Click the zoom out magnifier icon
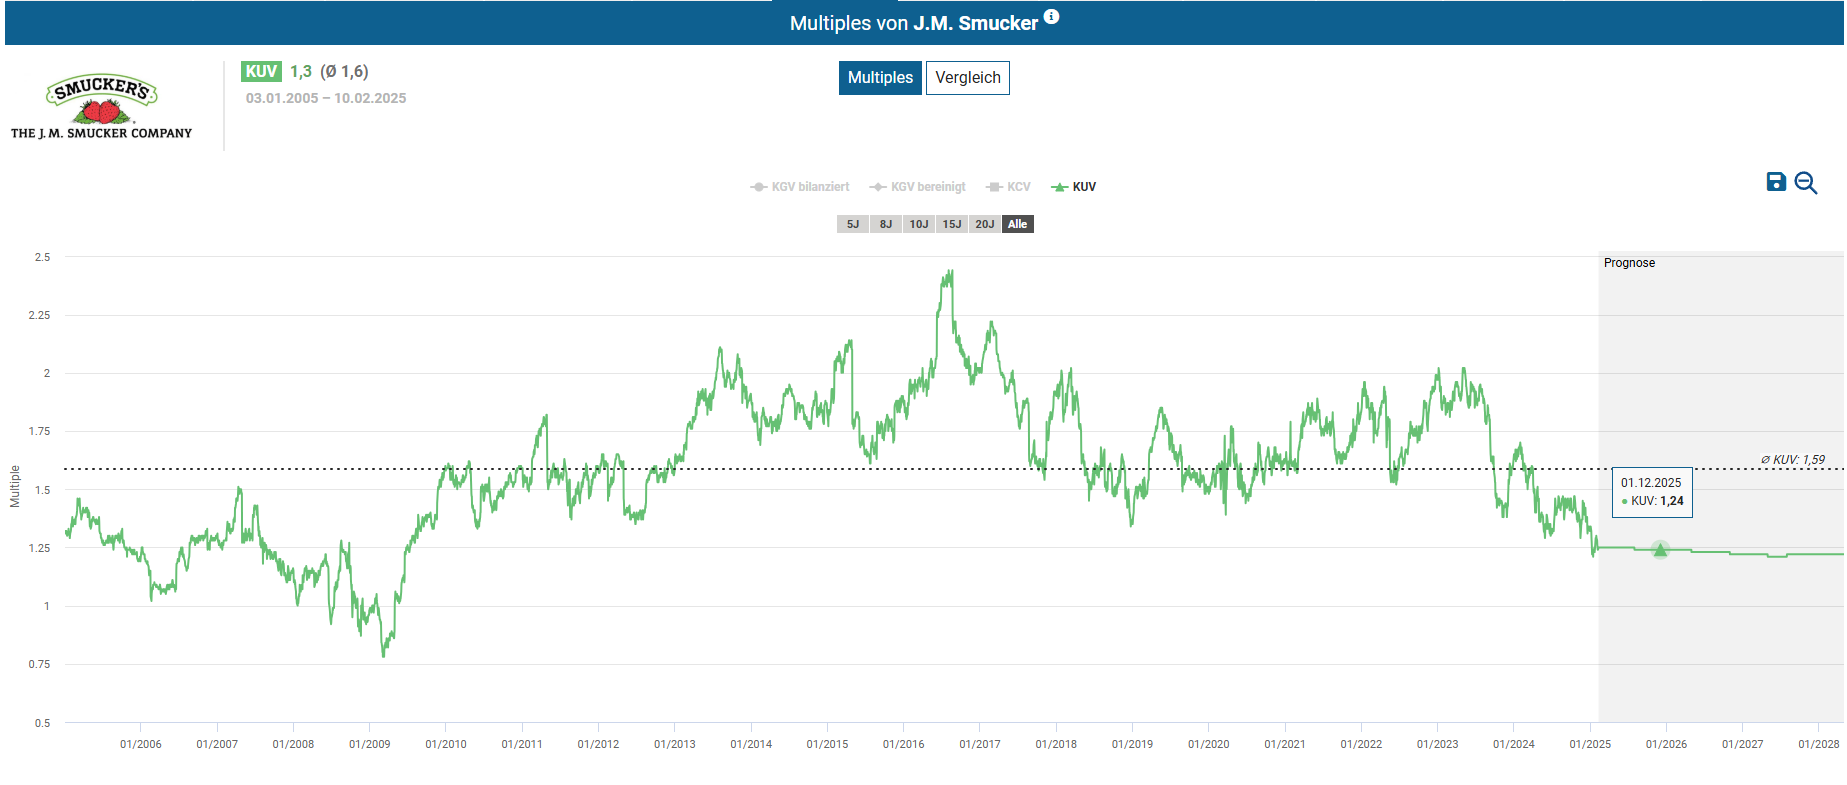Screen dimensions: 1847x785 (1805, 183)
